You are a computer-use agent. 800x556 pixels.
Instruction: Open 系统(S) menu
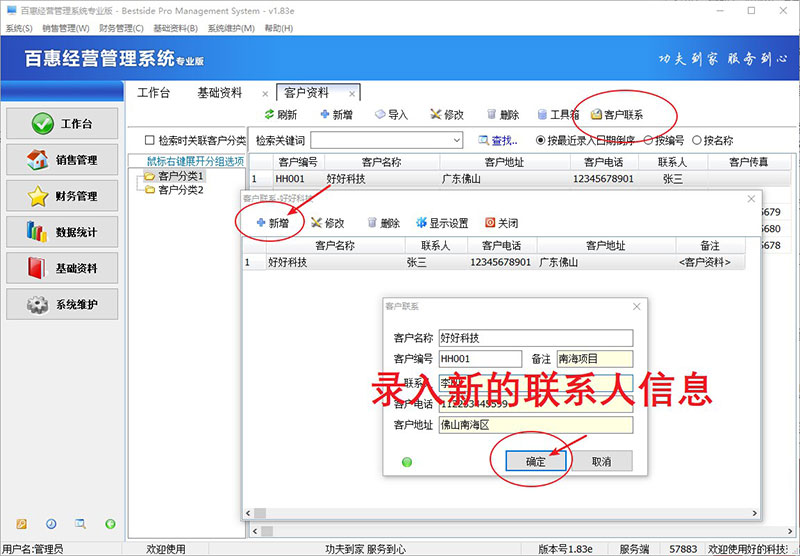coord(19,28)
